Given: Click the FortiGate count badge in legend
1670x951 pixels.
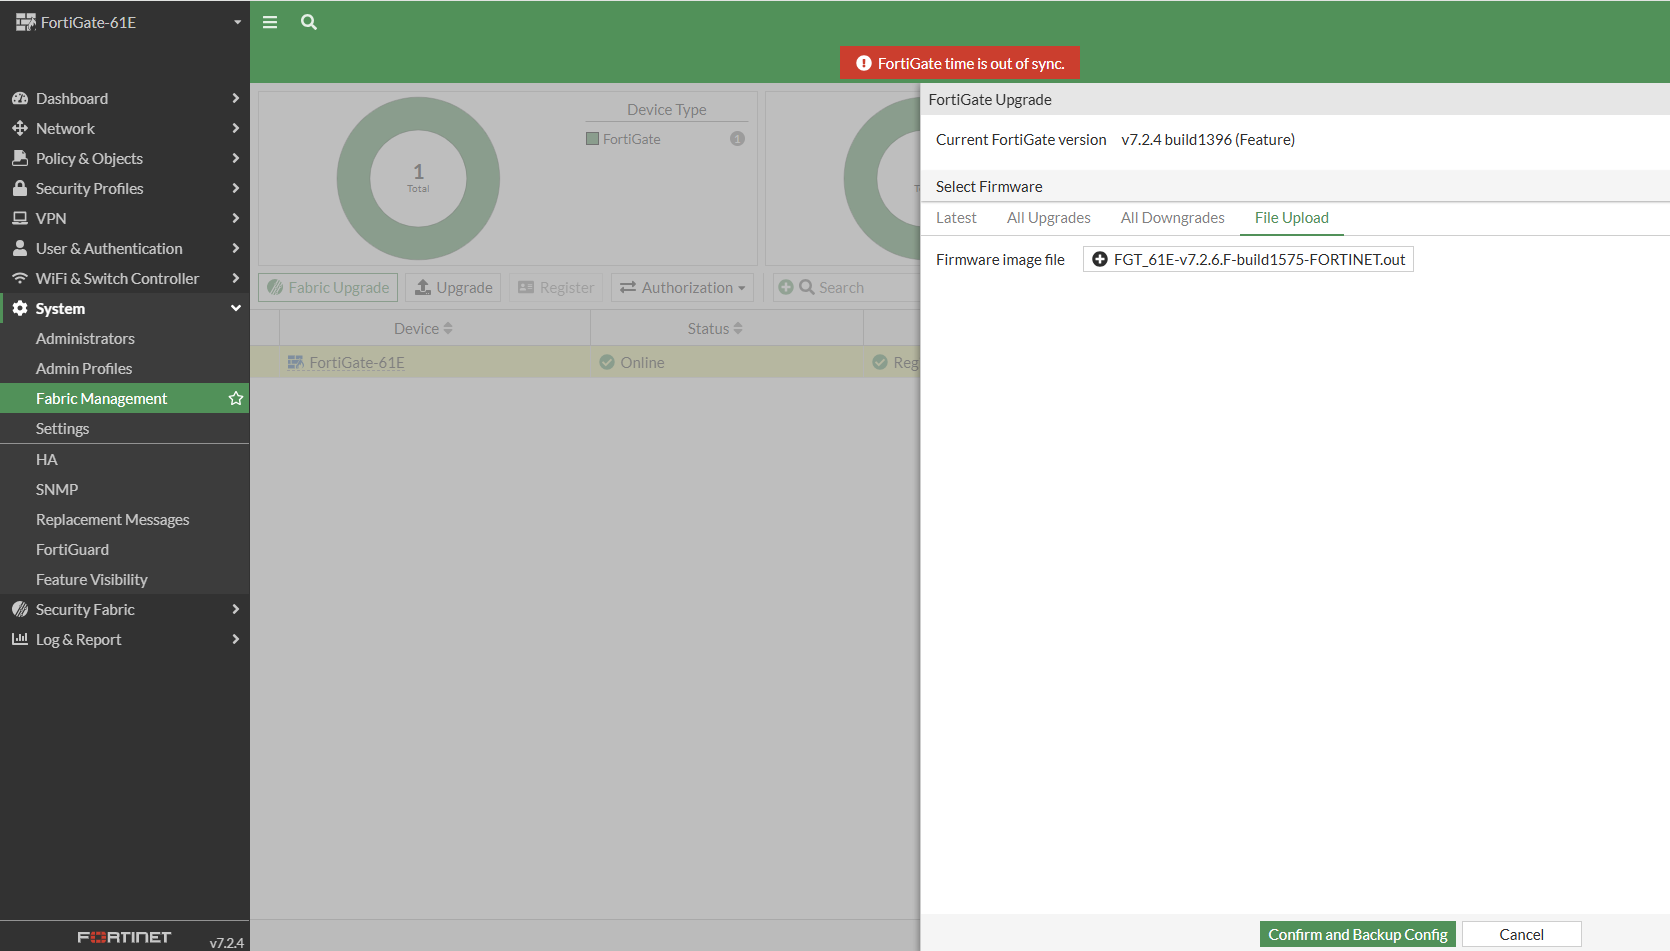Looking at the screenshot, I should [737, 139].
